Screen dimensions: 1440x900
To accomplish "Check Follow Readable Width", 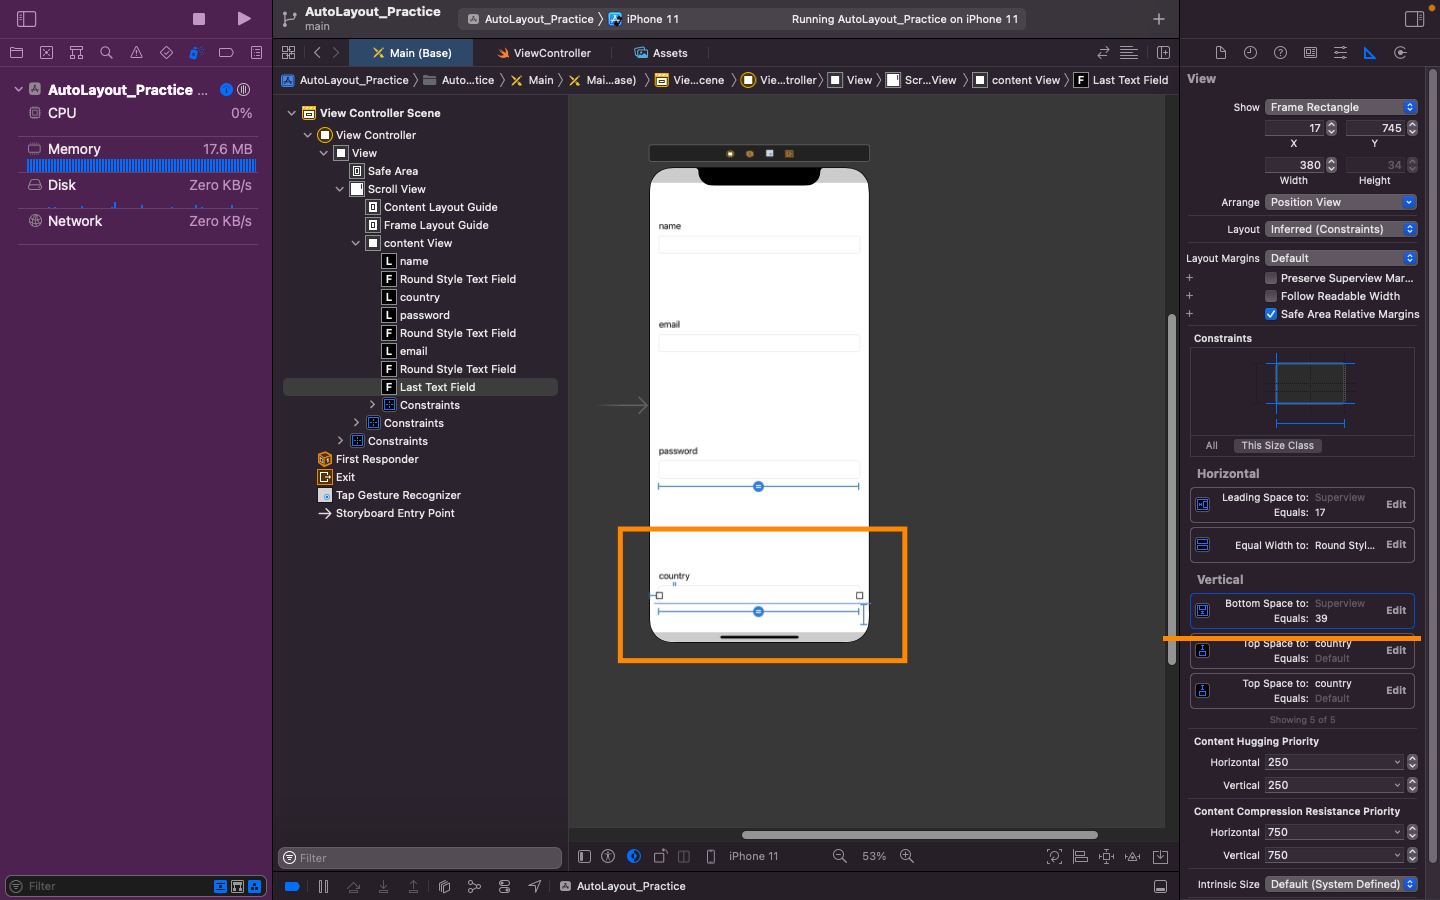I will pyautogui.click(x=1271, y=296).
